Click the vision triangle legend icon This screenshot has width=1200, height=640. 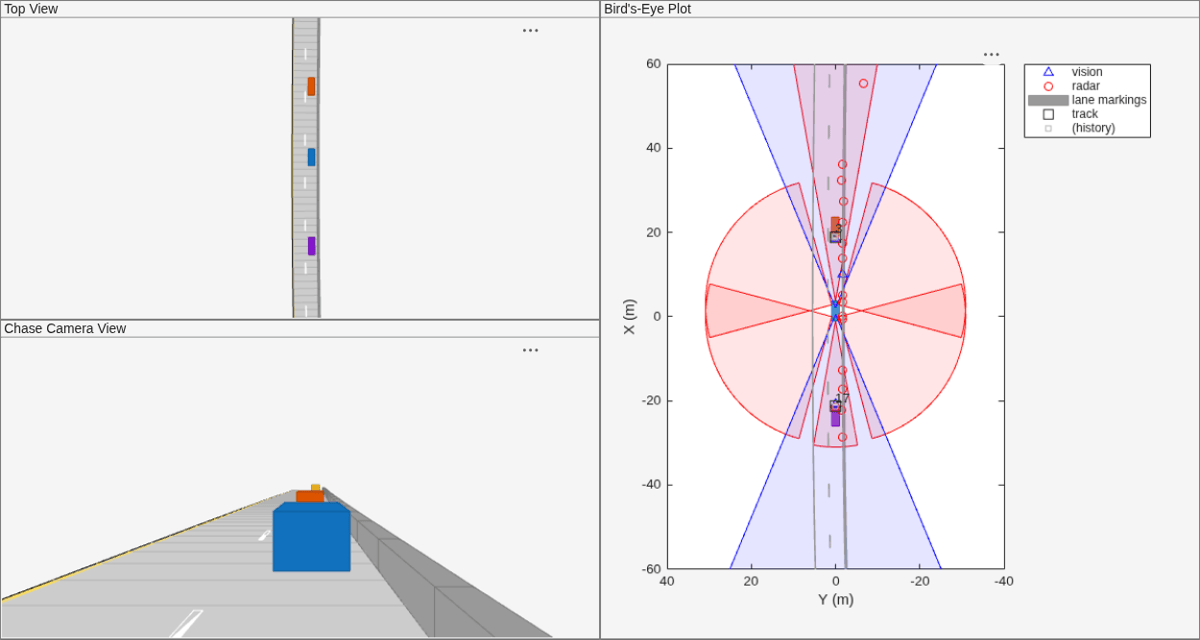(x=1048, y=72)
